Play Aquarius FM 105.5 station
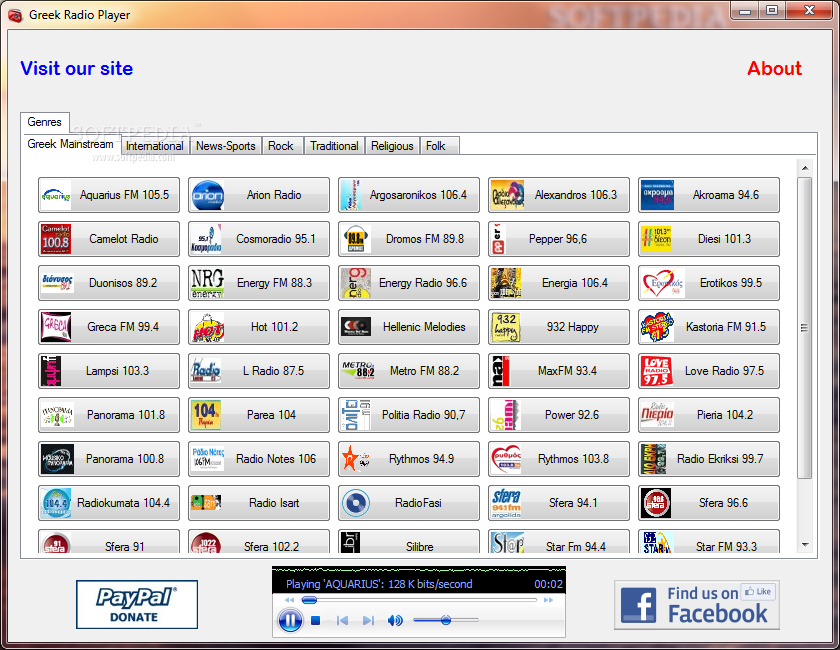 tap(109, 195)
